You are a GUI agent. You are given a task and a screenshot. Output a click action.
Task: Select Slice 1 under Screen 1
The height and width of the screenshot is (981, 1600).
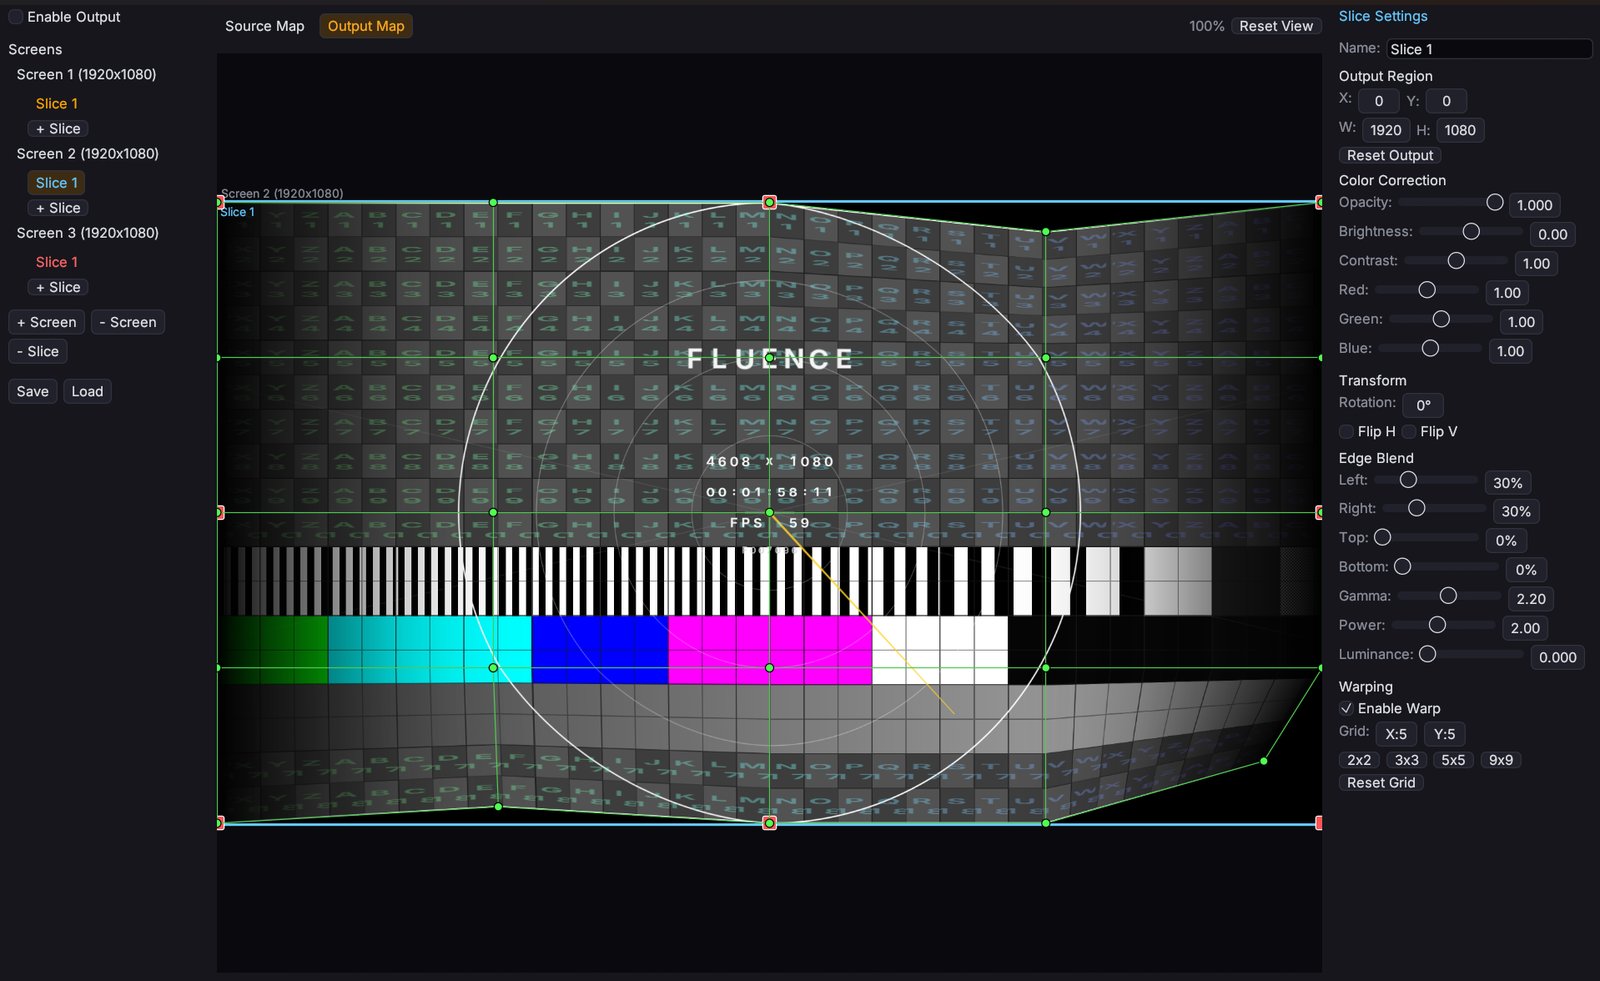point(56,103)
